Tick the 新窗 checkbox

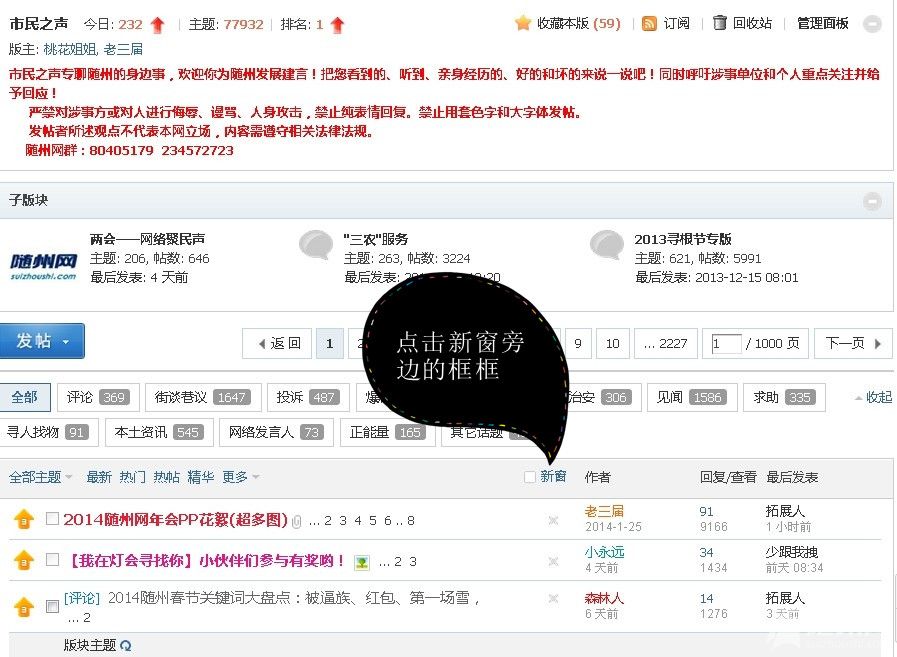pos(530,477)
